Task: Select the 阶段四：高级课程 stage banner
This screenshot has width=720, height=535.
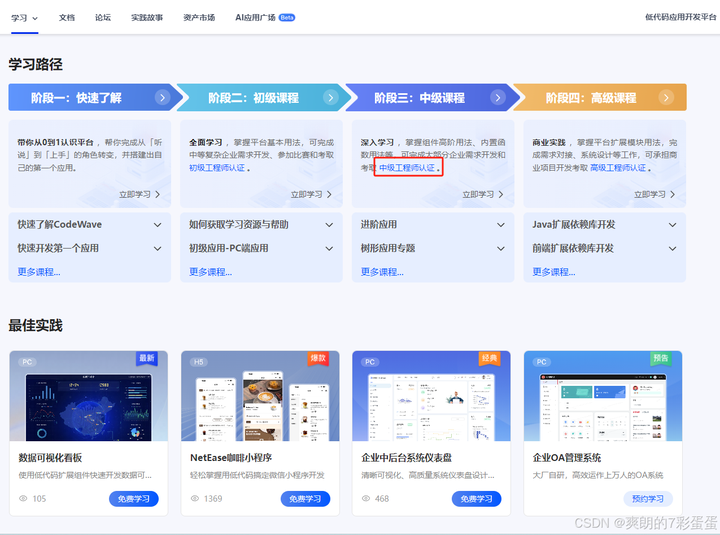Action: (600, 97)
